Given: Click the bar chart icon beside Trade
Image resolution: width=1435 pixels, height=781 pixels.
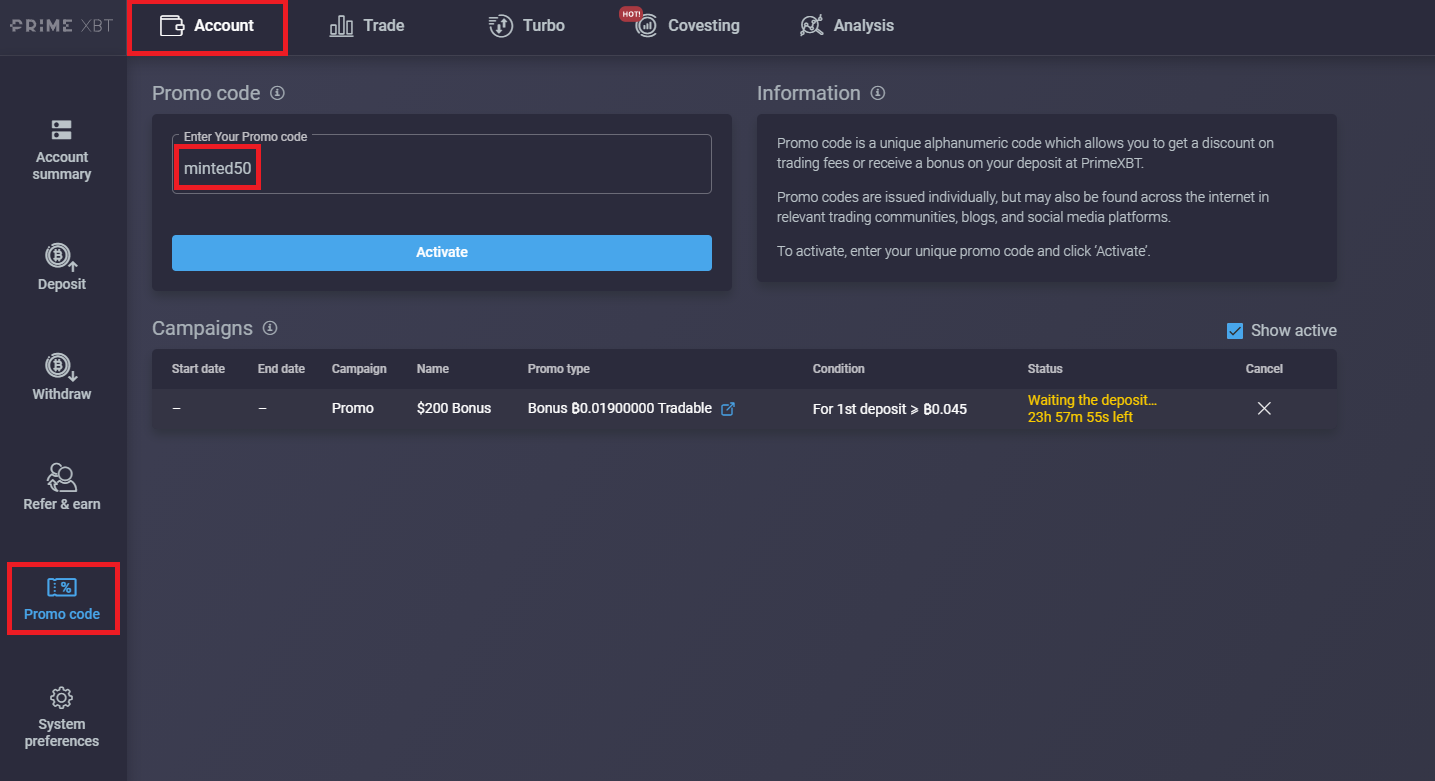Looking at the screenshot, I should coord(342,26).
